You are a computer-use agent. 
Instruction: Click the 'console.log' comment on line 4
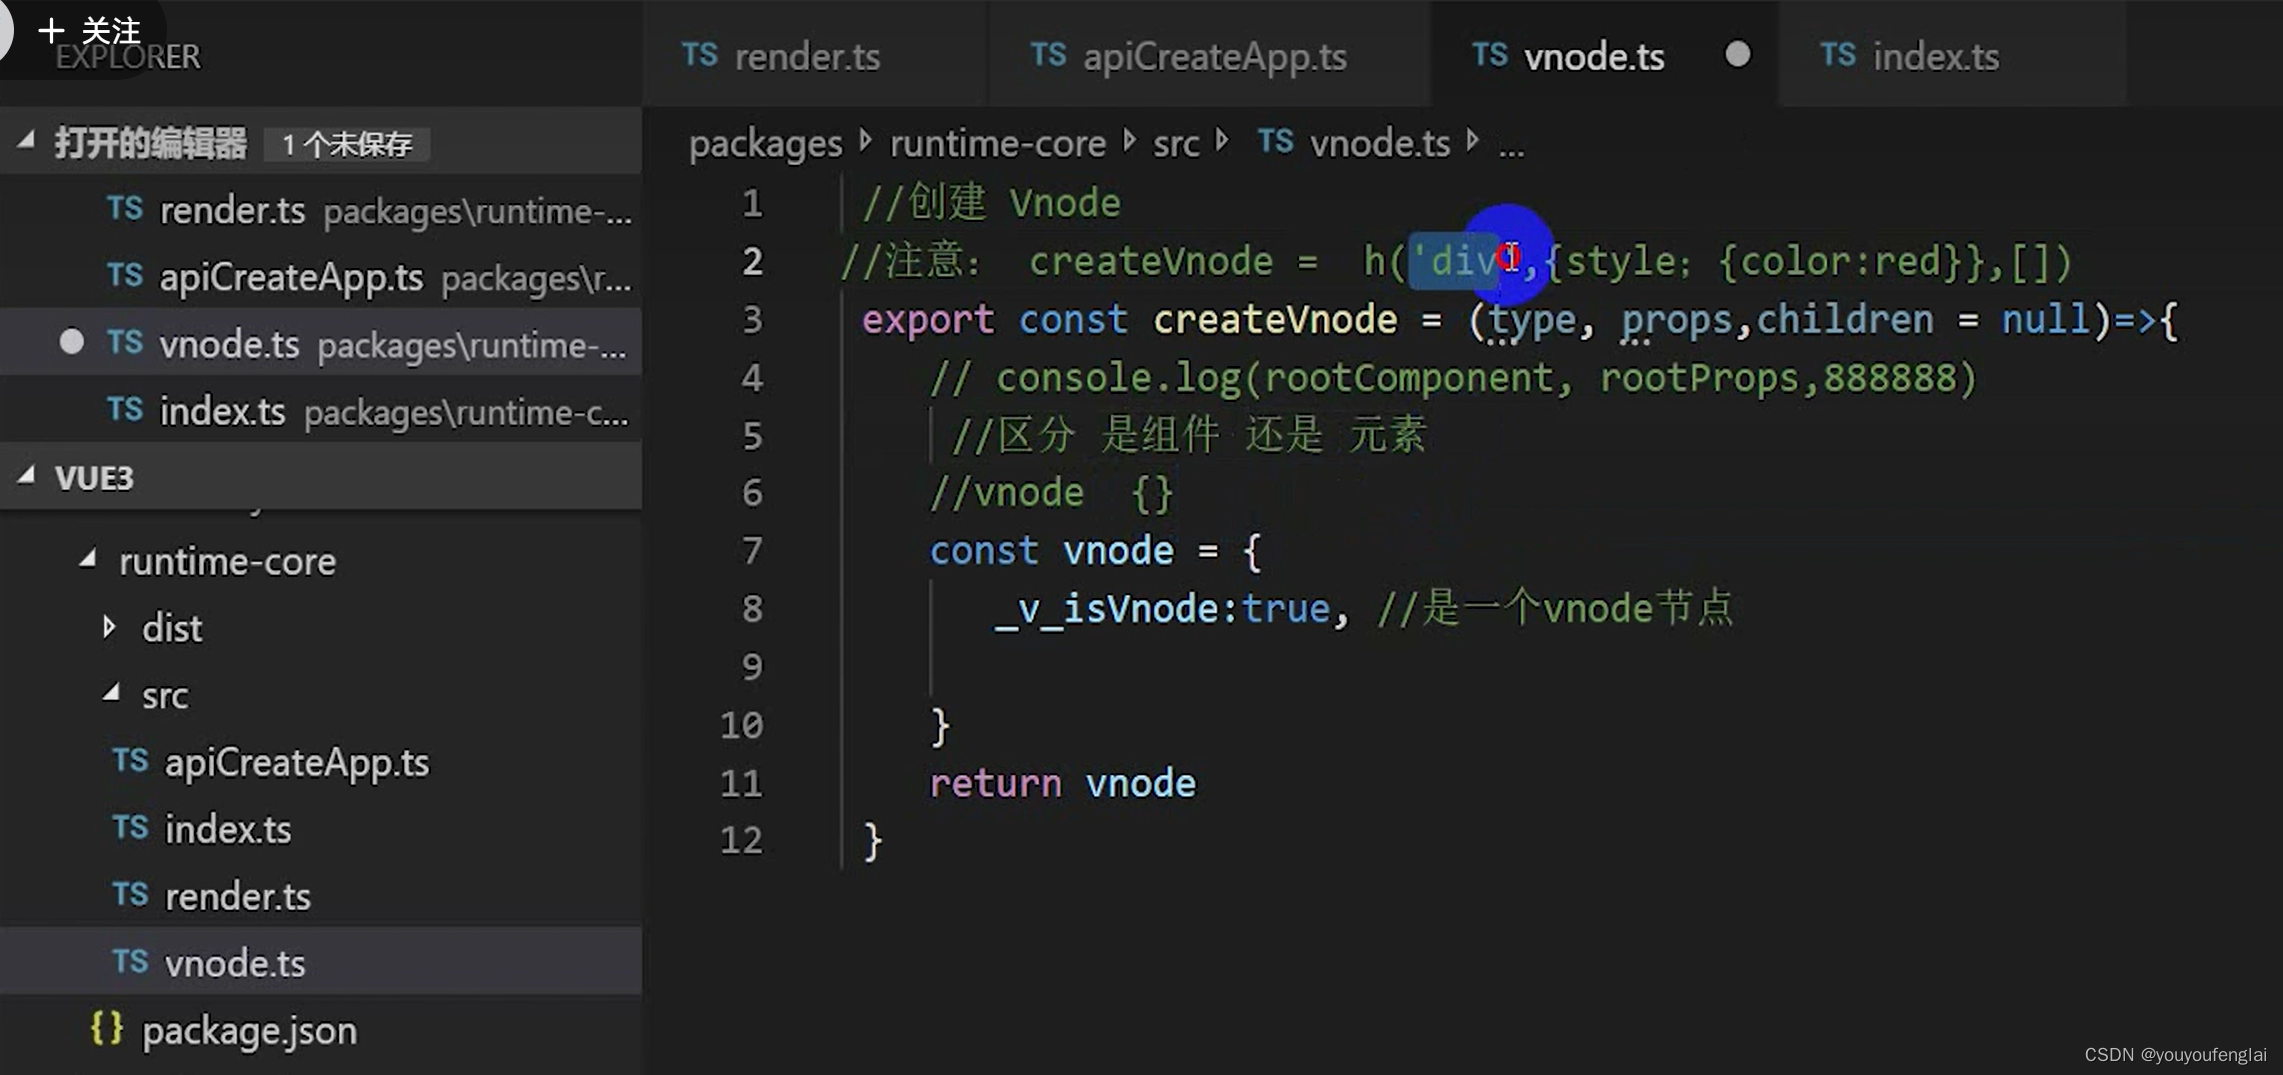(x=1453, y=379)
